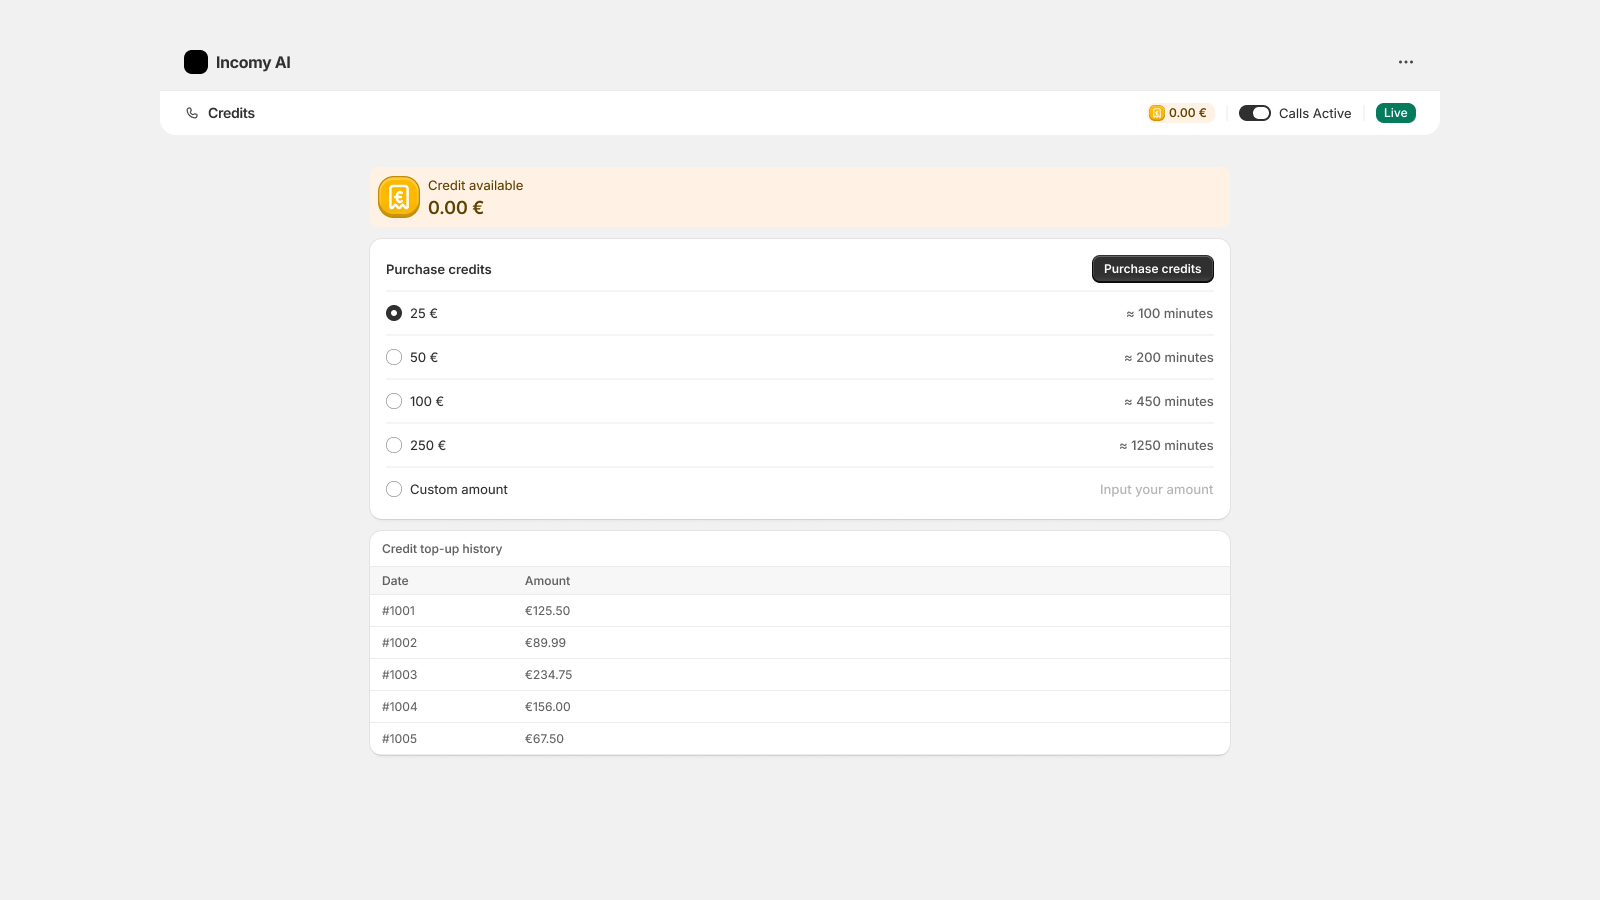Click the Amount column header
Screen dimensions: 1600x900
pyautogui.click(x=547, y=581)
